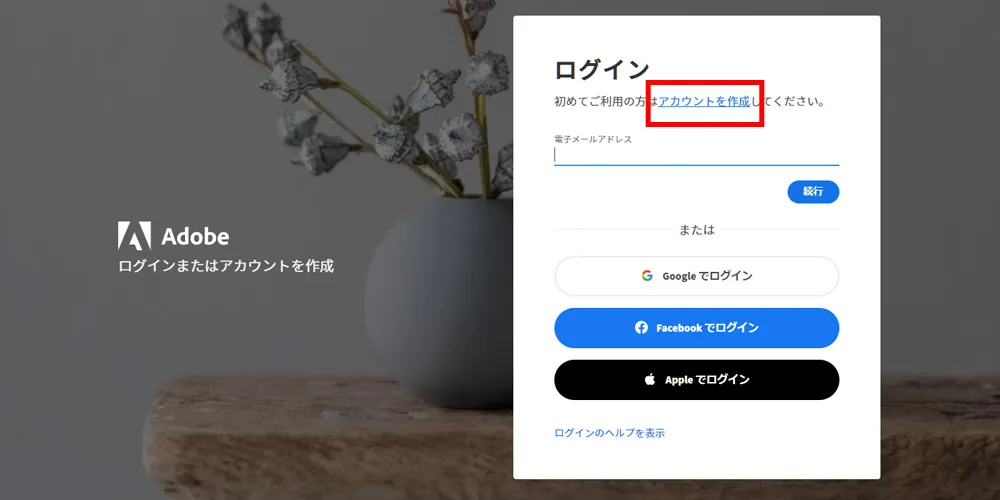The image size is (1000, 500).
Task: Click the Adobe wordmark text
Action: [195, 237]
